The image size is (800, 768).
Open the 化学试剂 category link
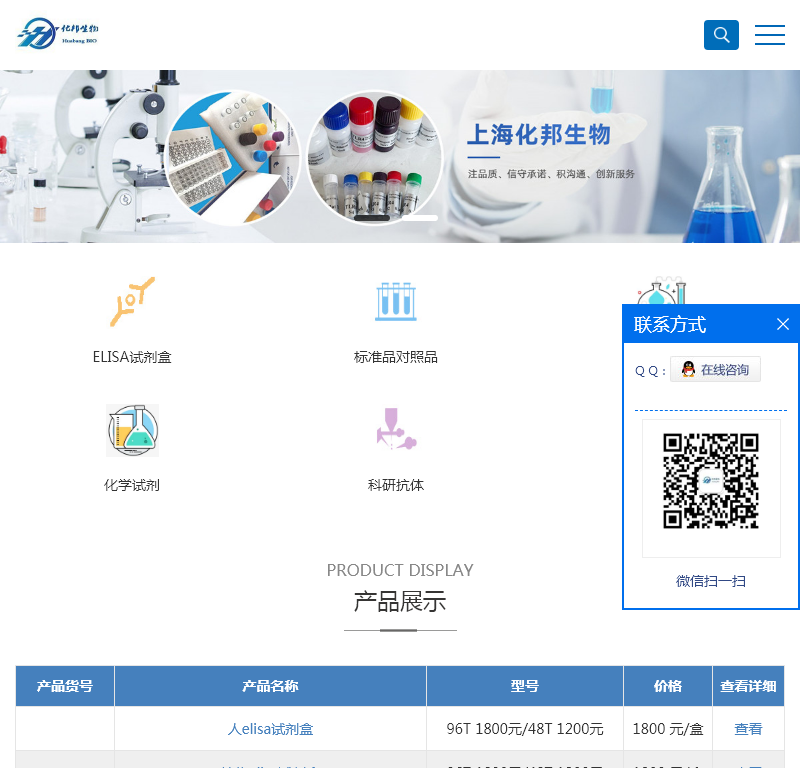pyautogui.click(x=132, y=485)
